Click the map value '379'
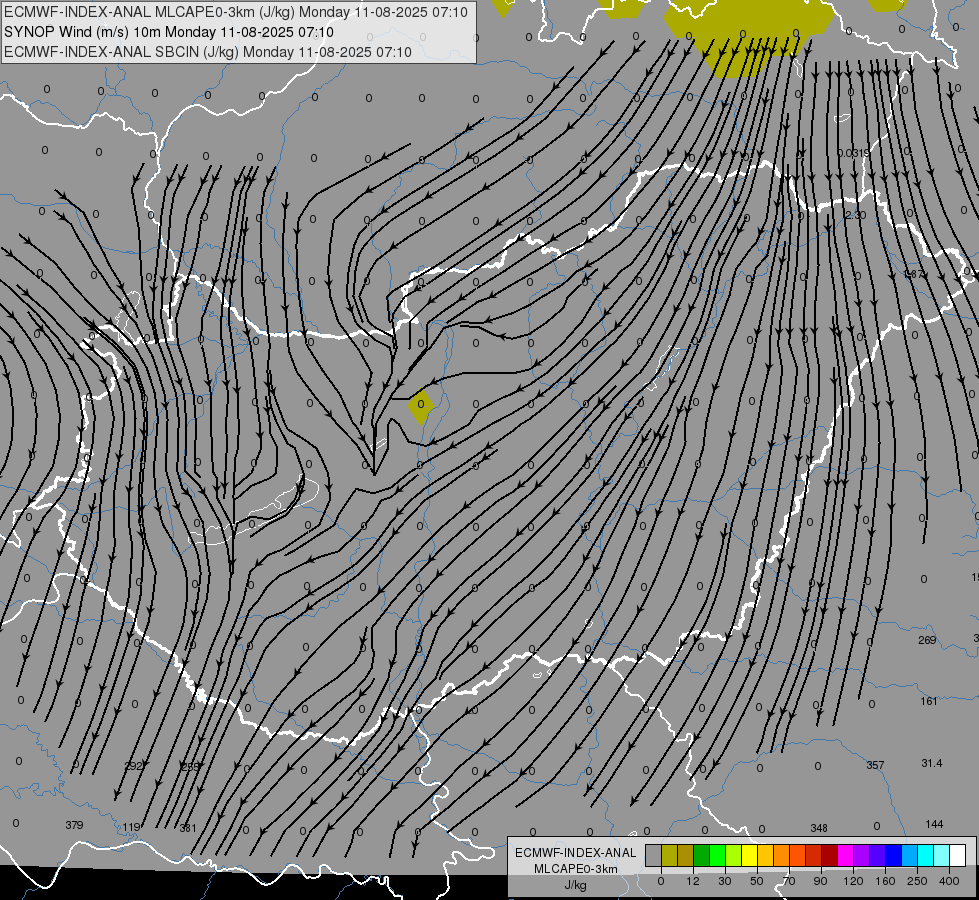Screen dimensions: 979x900 [74, 825]
